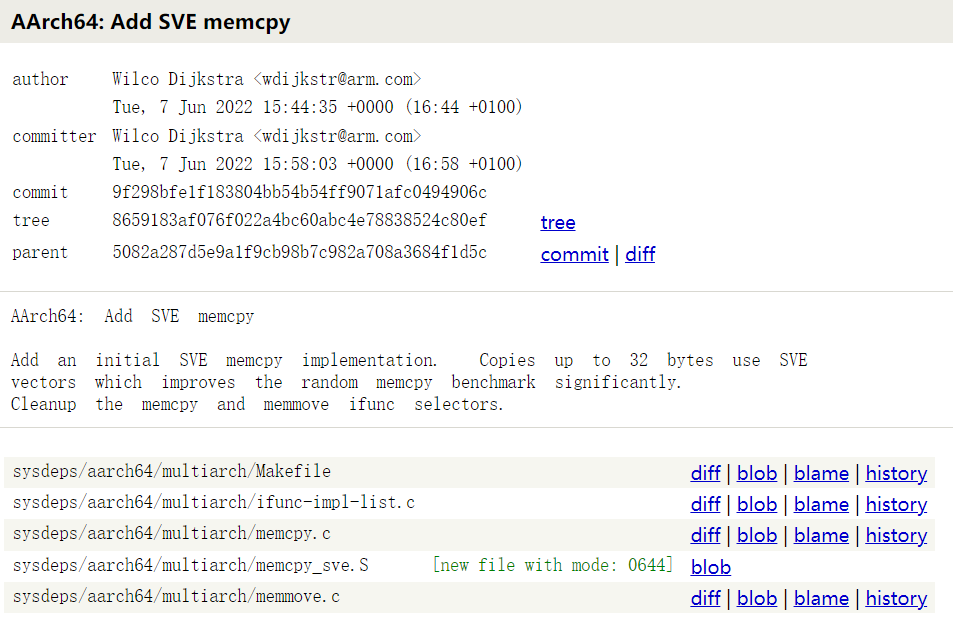Open the tree view of this commit
This screenshot has height=624, width=953.
(557, 222)
